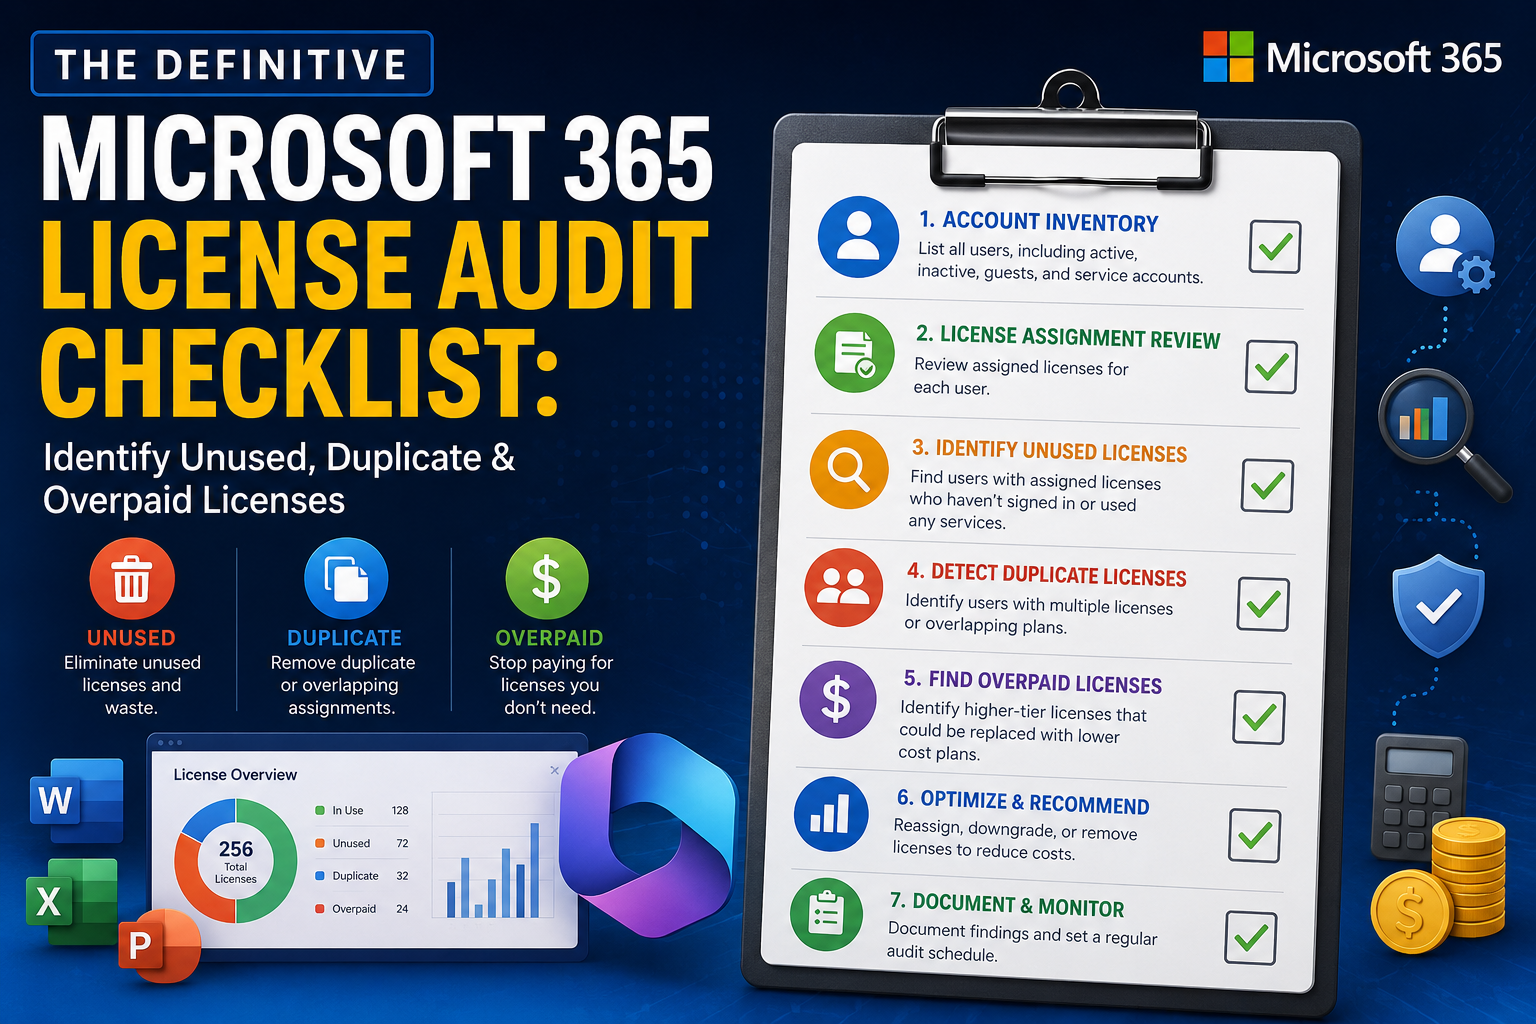The width and height of the screenshot is (1536, 1024).
Task: Toggle the Identify Unused Licenses checkbox
Action: coord(1267,486)
